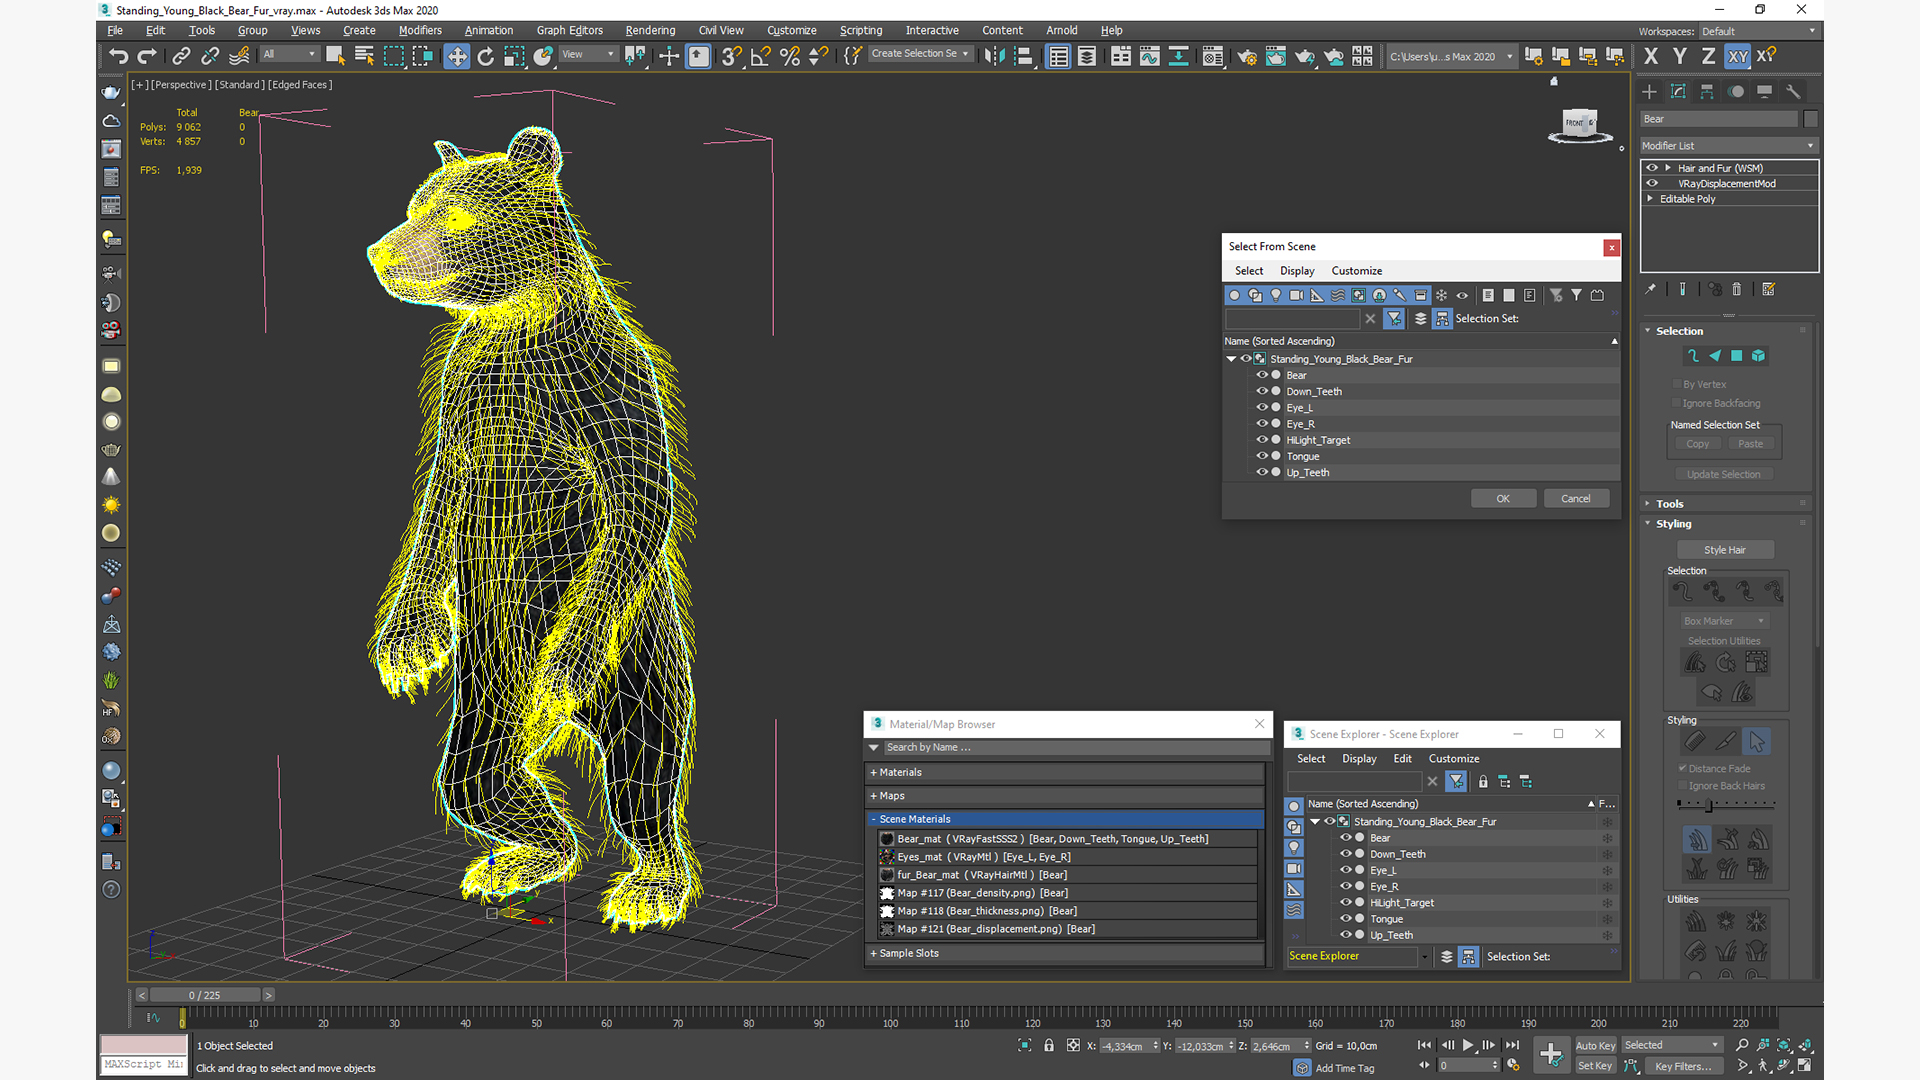Screen dimensions: 1920x1080
Task: Click the filter funnel in Scene Explorer
Action: point(1456,781)
